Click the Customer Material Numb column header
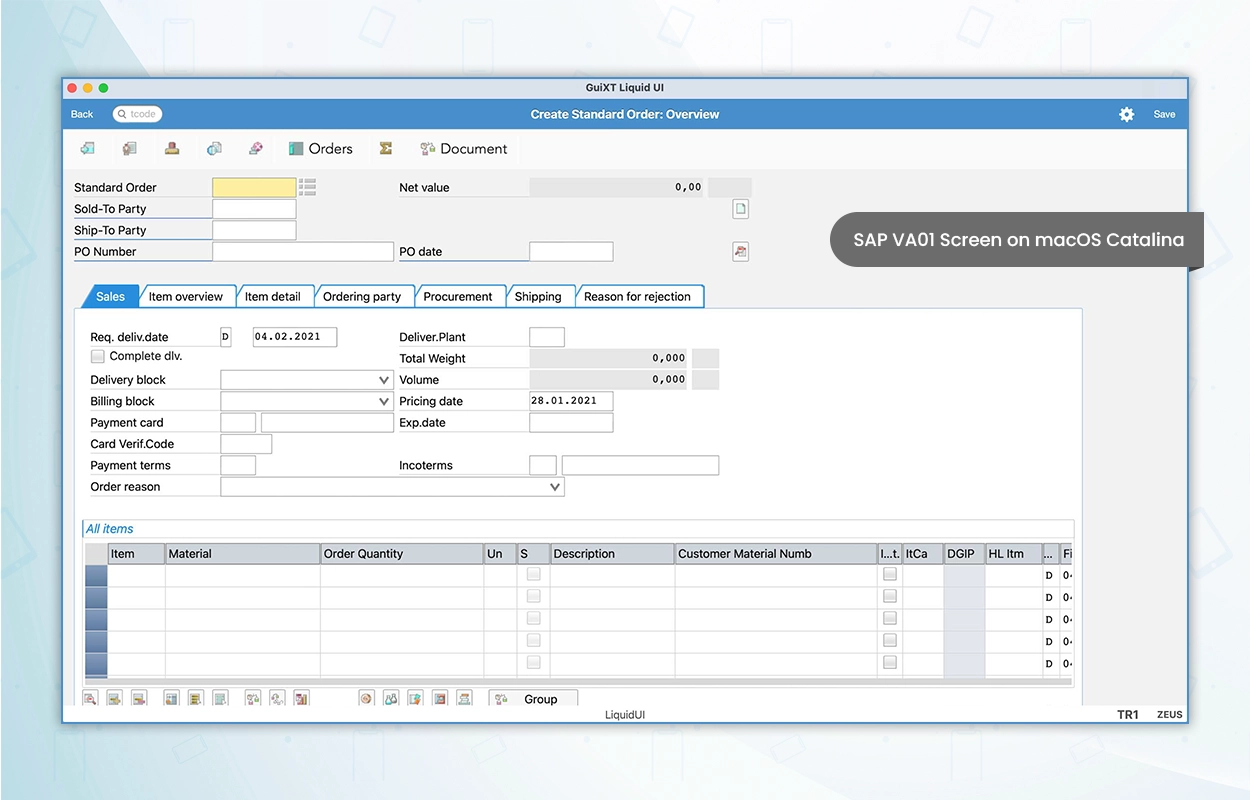 coord(776,553)
